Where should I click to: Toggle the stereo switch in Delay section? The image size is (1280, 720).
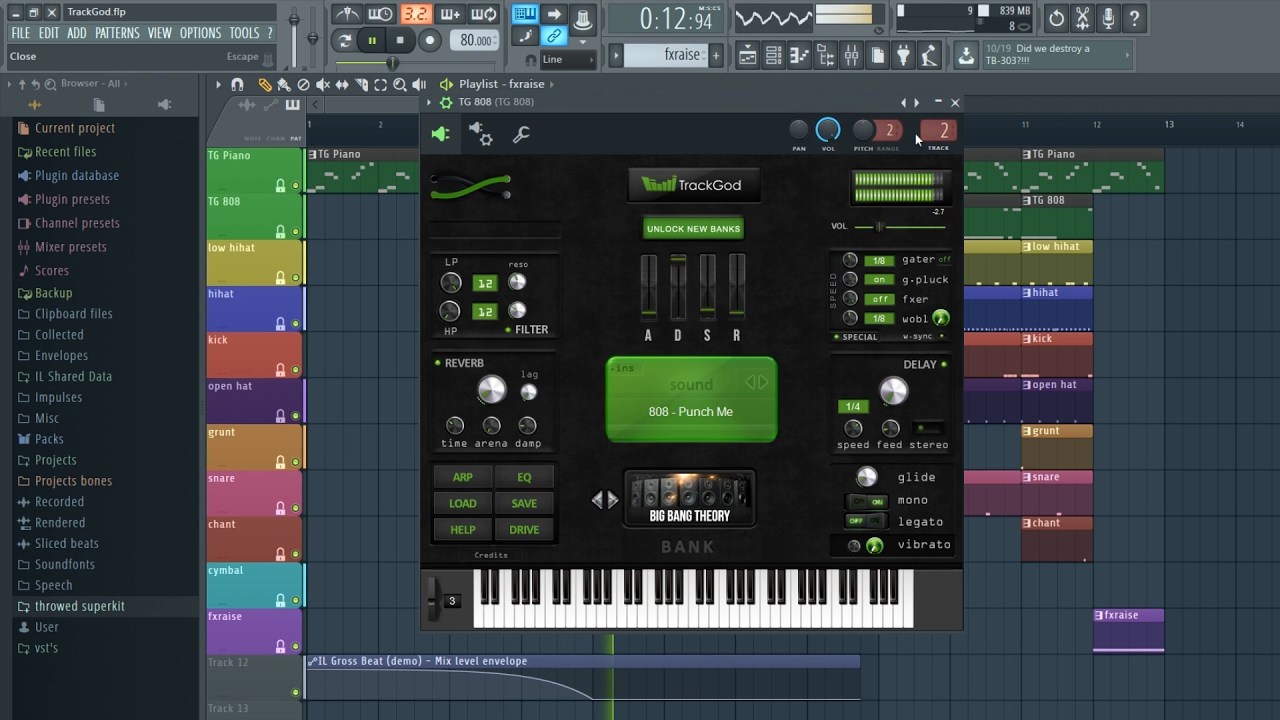929,428
